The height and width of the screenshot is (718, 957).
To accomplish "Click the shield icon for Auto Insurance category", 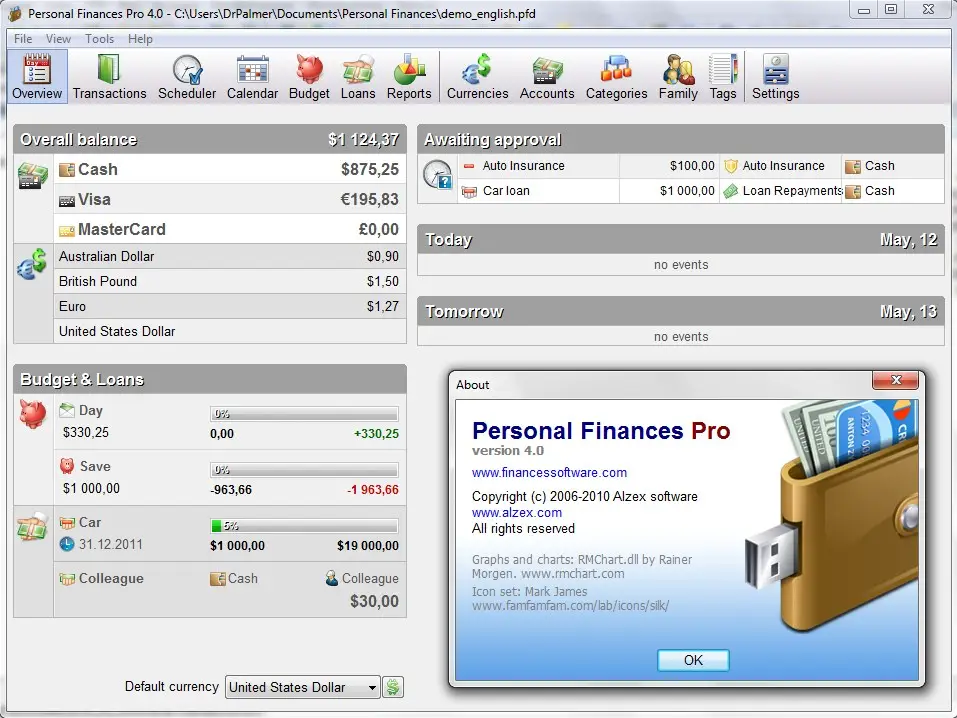I will tap(731, 166).
